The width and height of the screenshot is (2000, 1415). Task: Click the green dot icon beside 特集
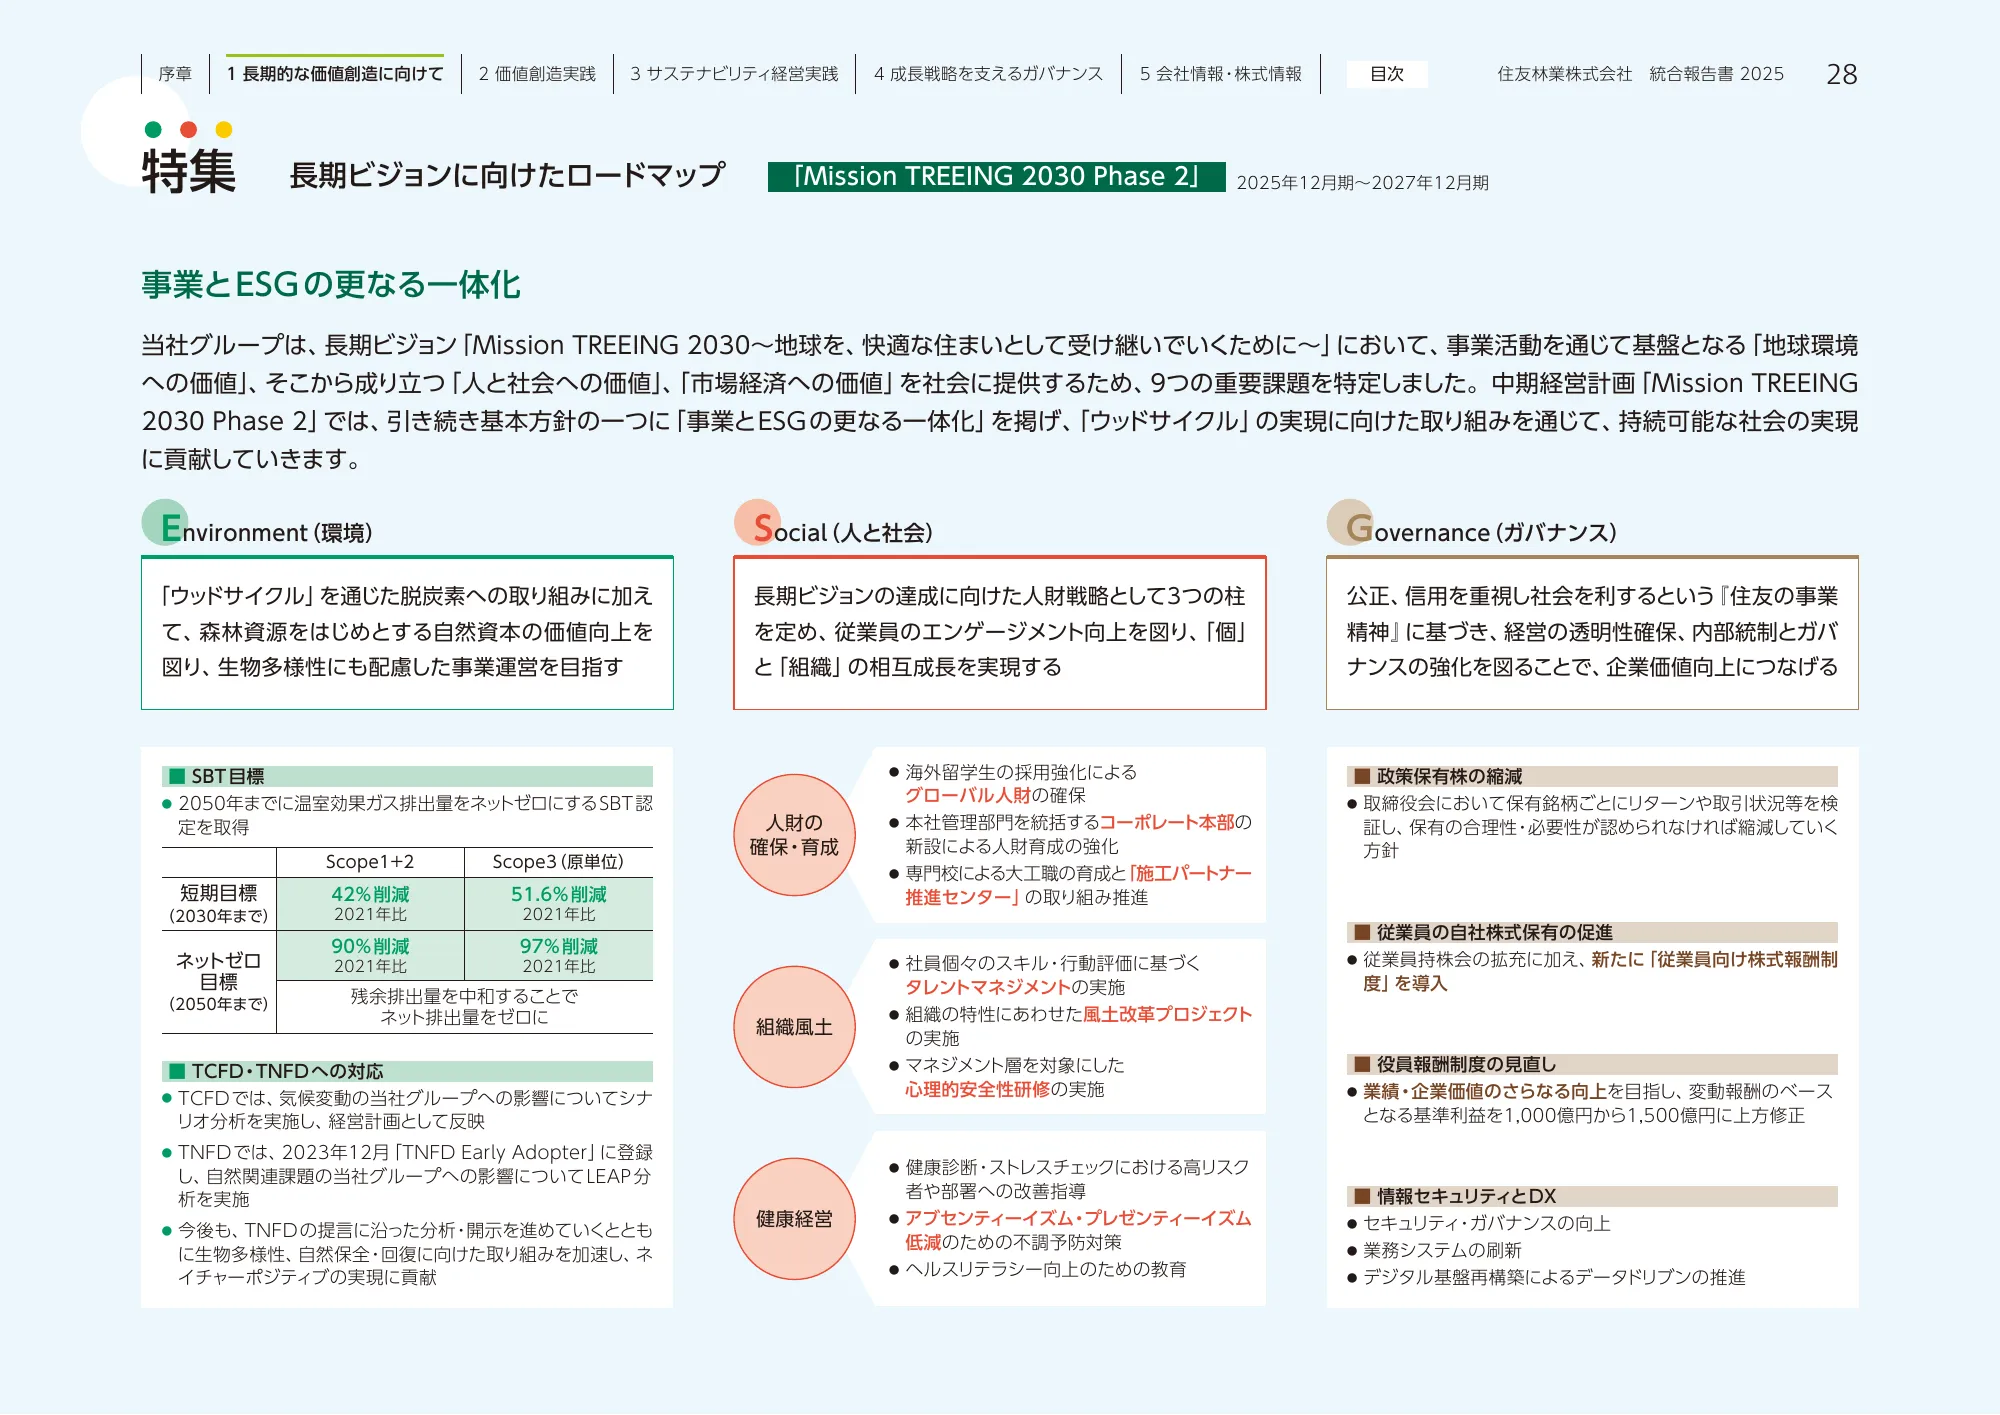coord(152,130)
